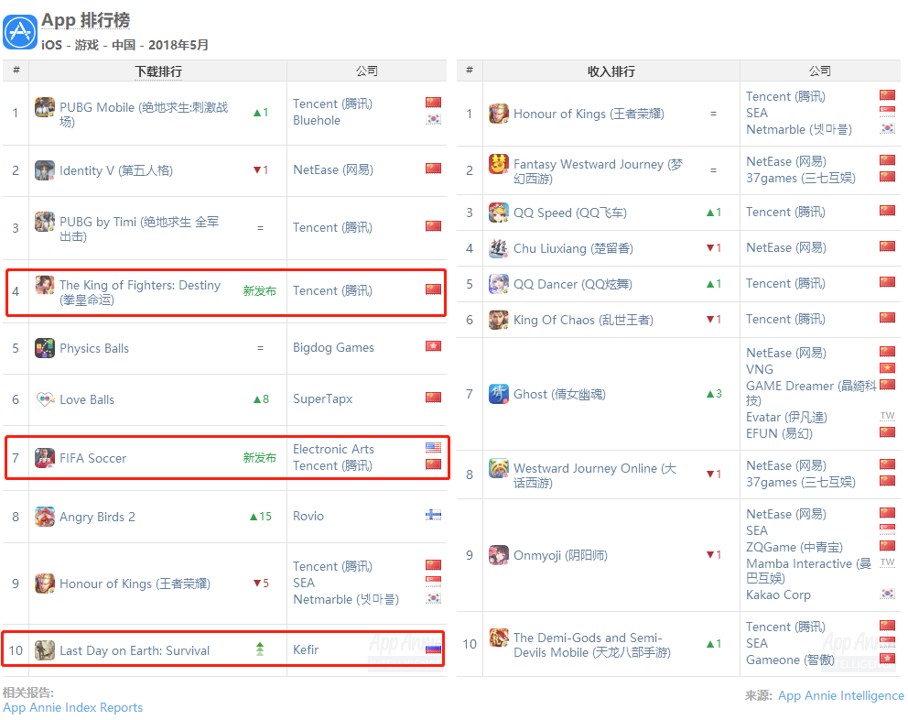The image size is (908, 720).
Task: Click the Demi-Gods and Semi-Devils Mobile icon
Action: 499,638
